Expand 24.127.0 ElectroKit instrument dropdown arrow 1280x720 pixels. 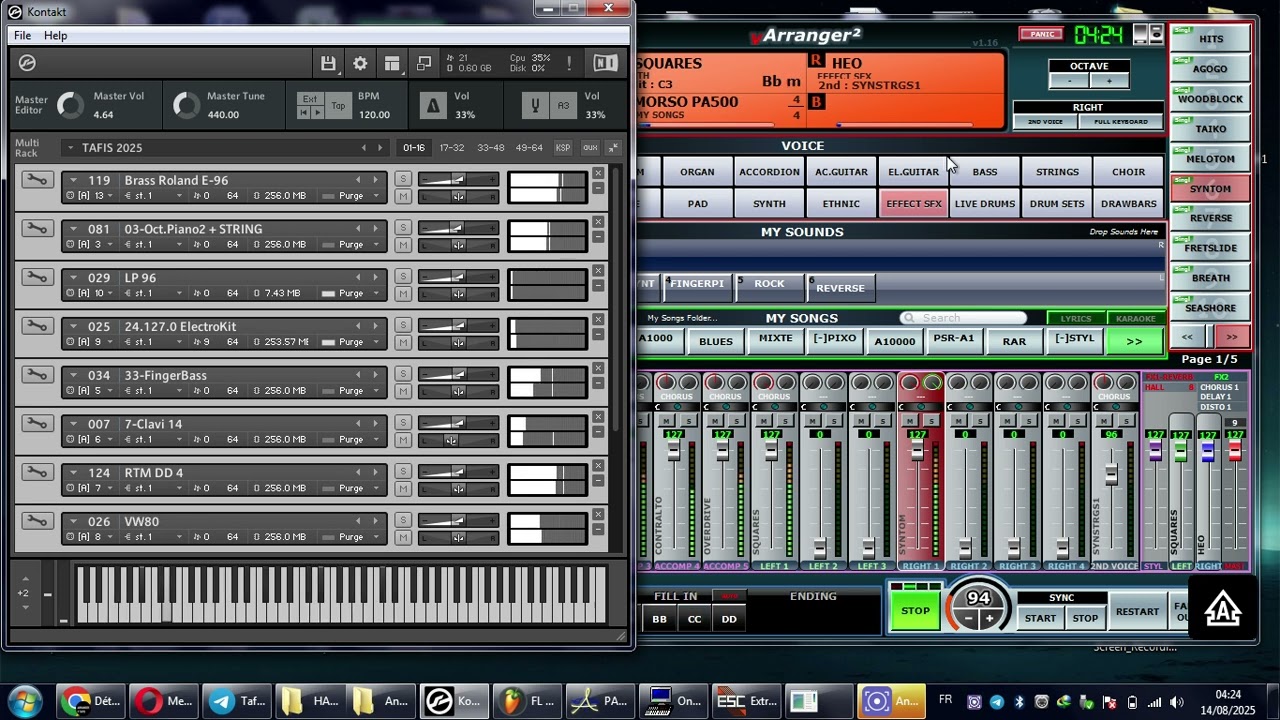[72, 326]
